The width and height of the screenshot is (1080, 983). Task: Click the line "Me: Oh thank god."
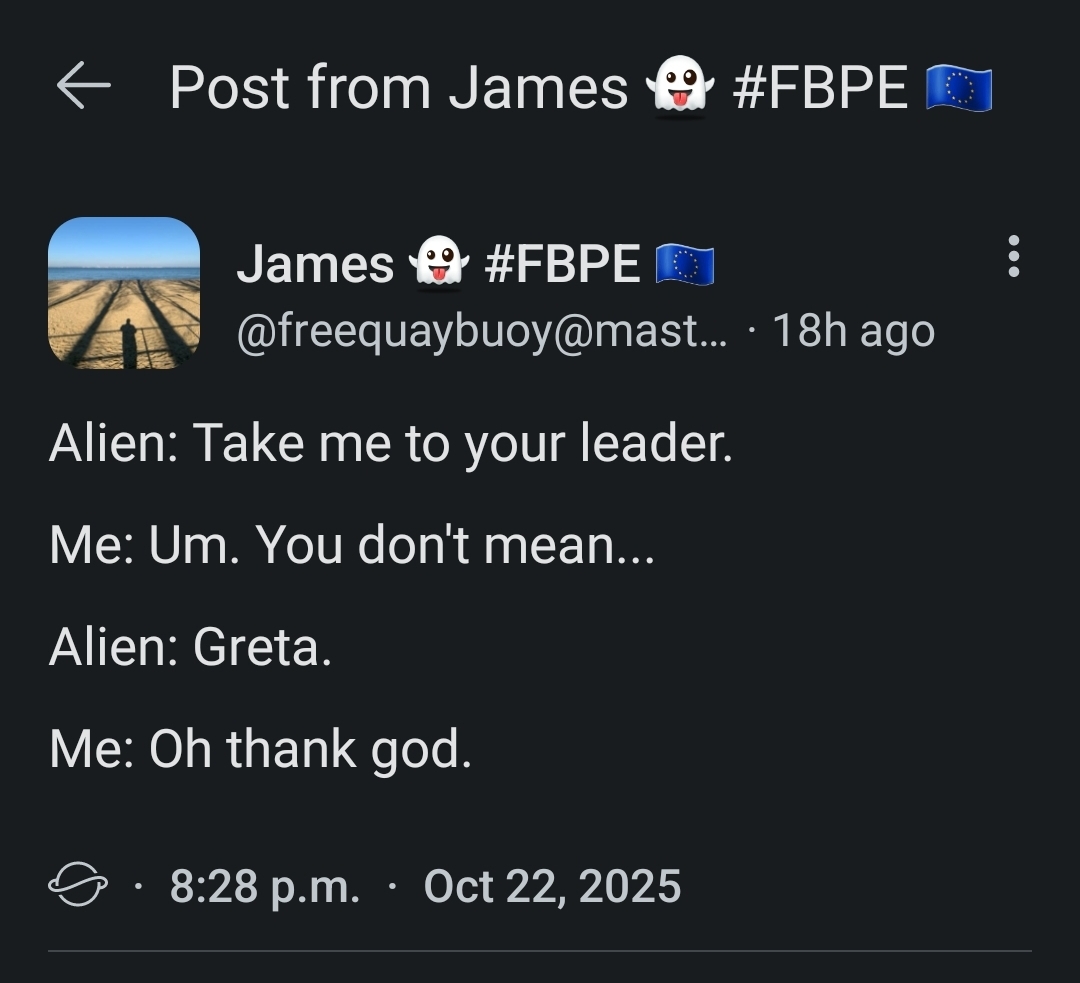[x=260, y=750]
